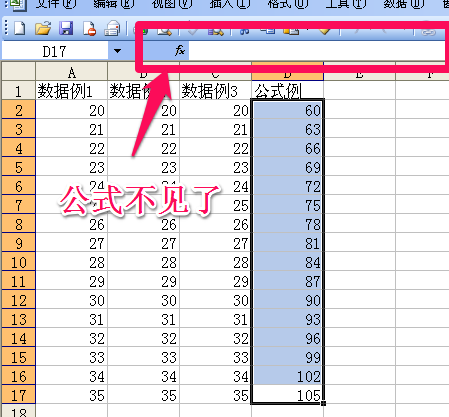Open the 插入(I) menu

pos(229,3)
